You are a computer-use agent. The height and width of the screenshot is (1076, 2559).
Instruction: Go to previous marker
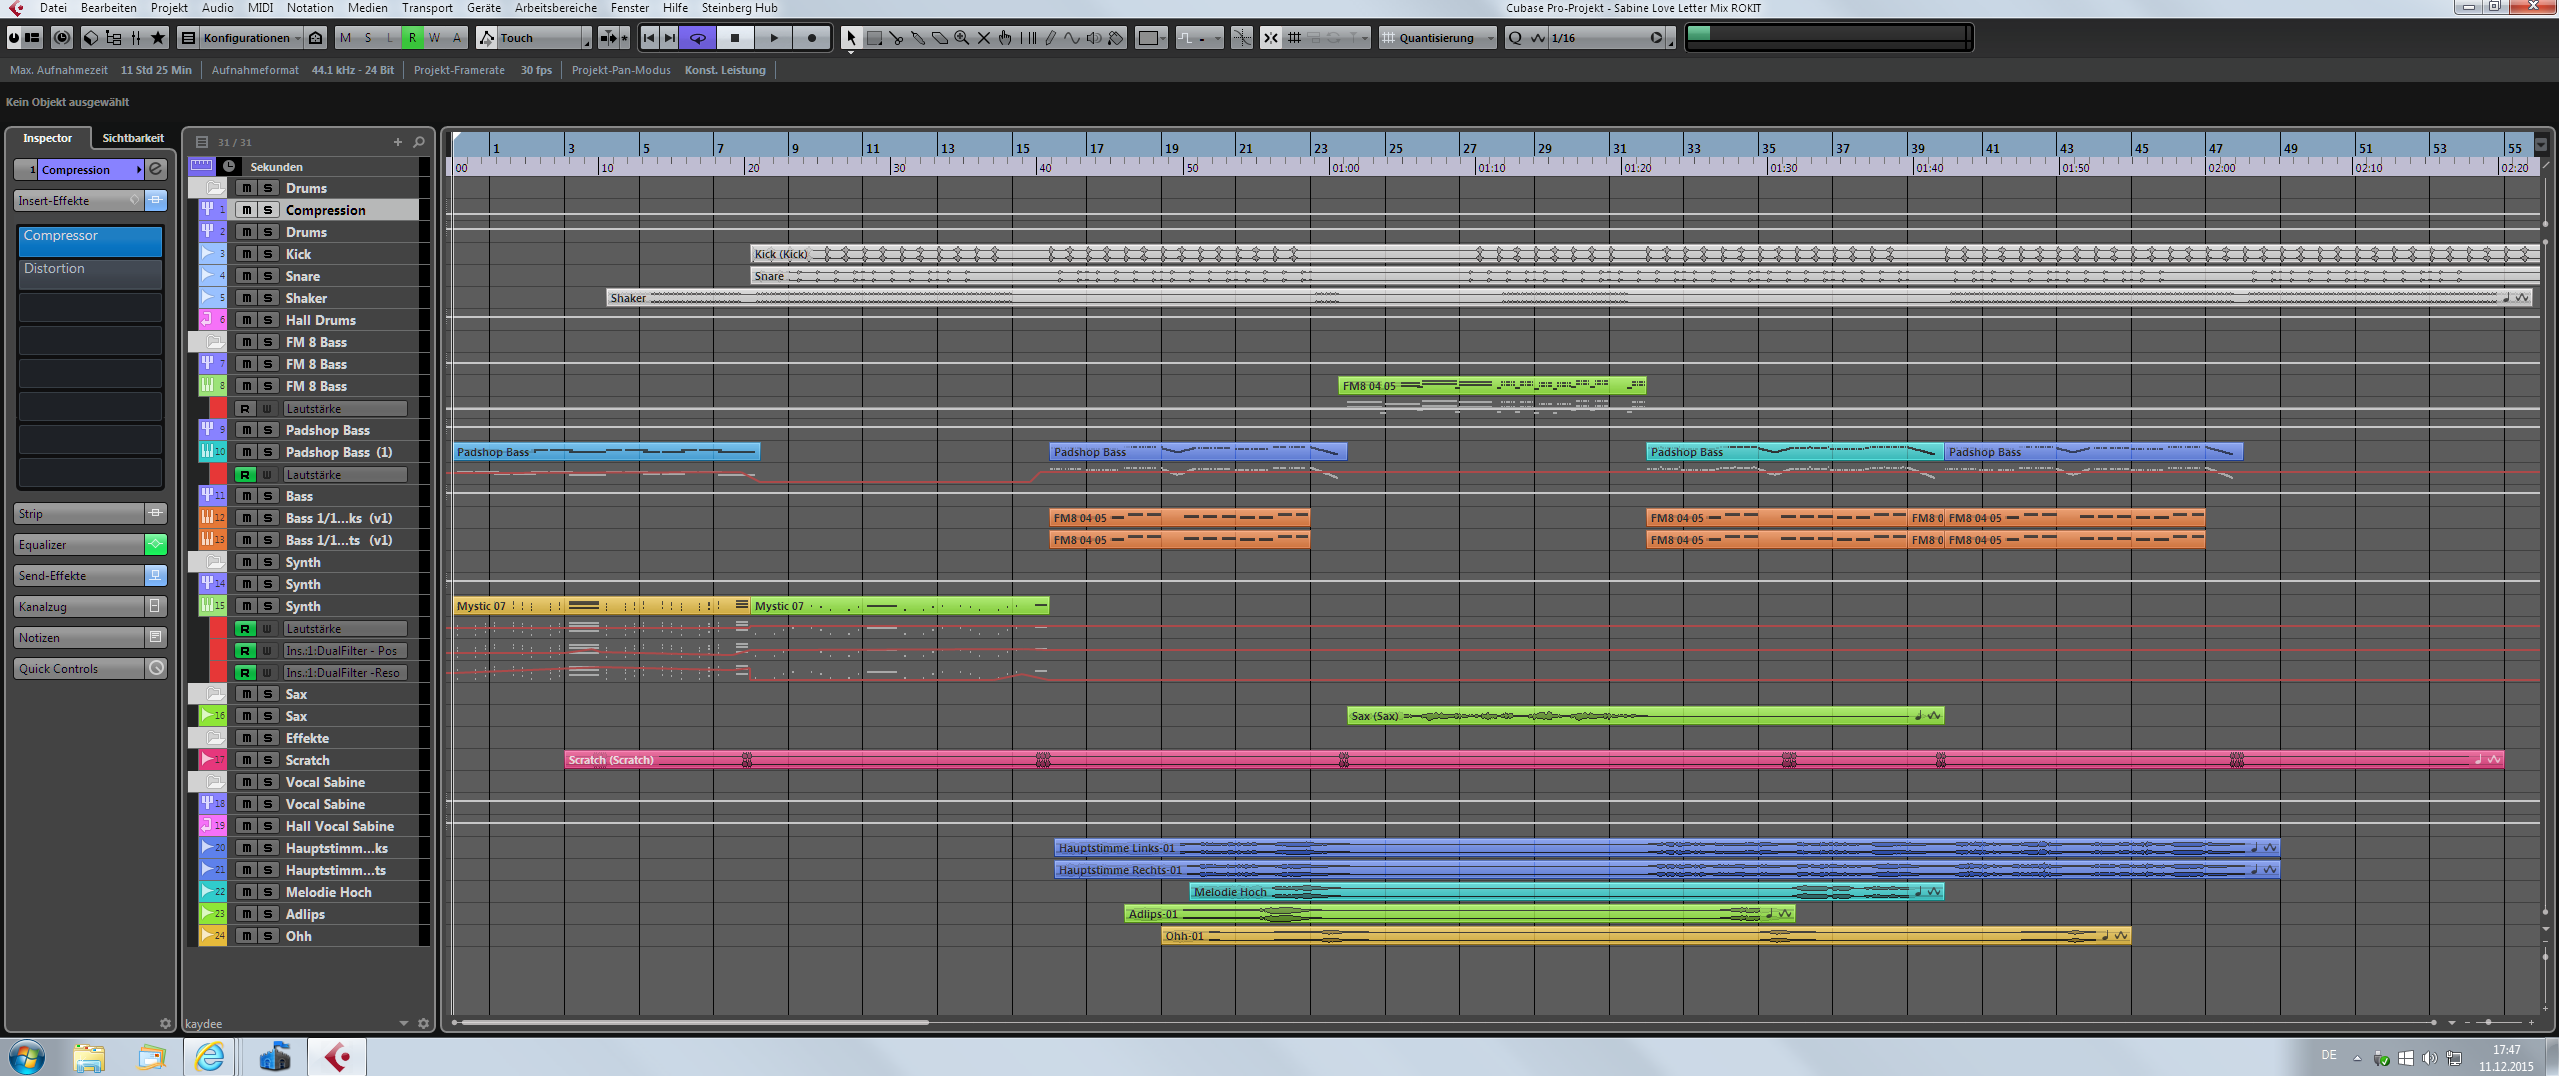pos(649,38)
